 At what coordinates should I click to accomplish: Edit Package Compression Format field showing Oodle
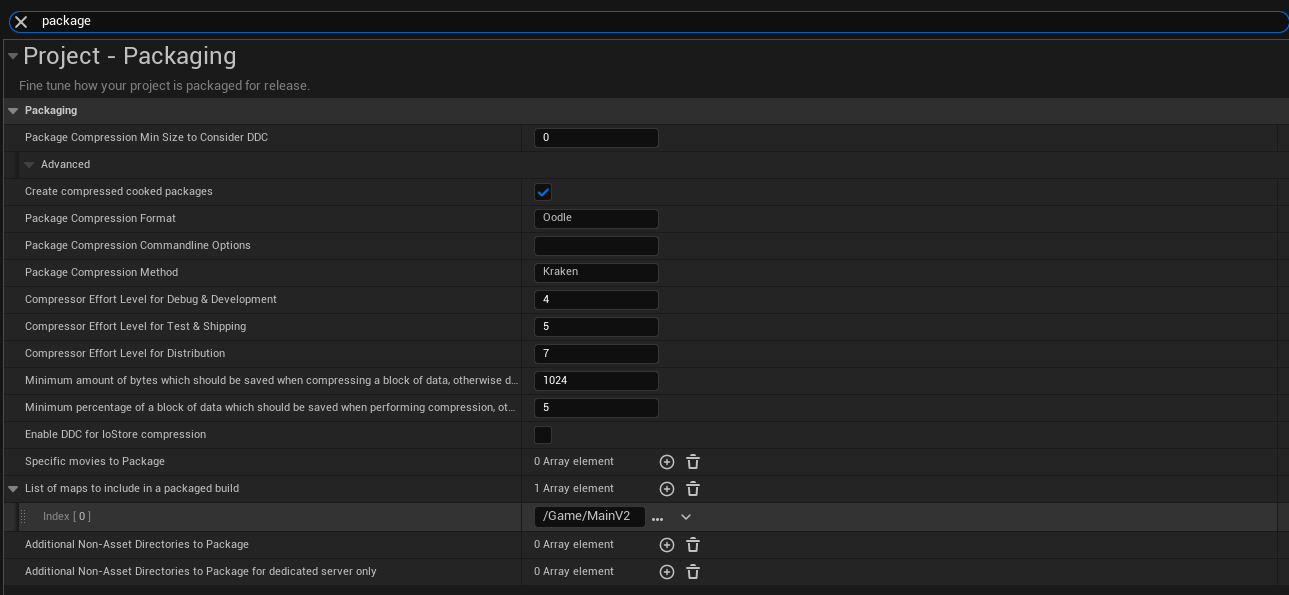pos(596,218)
